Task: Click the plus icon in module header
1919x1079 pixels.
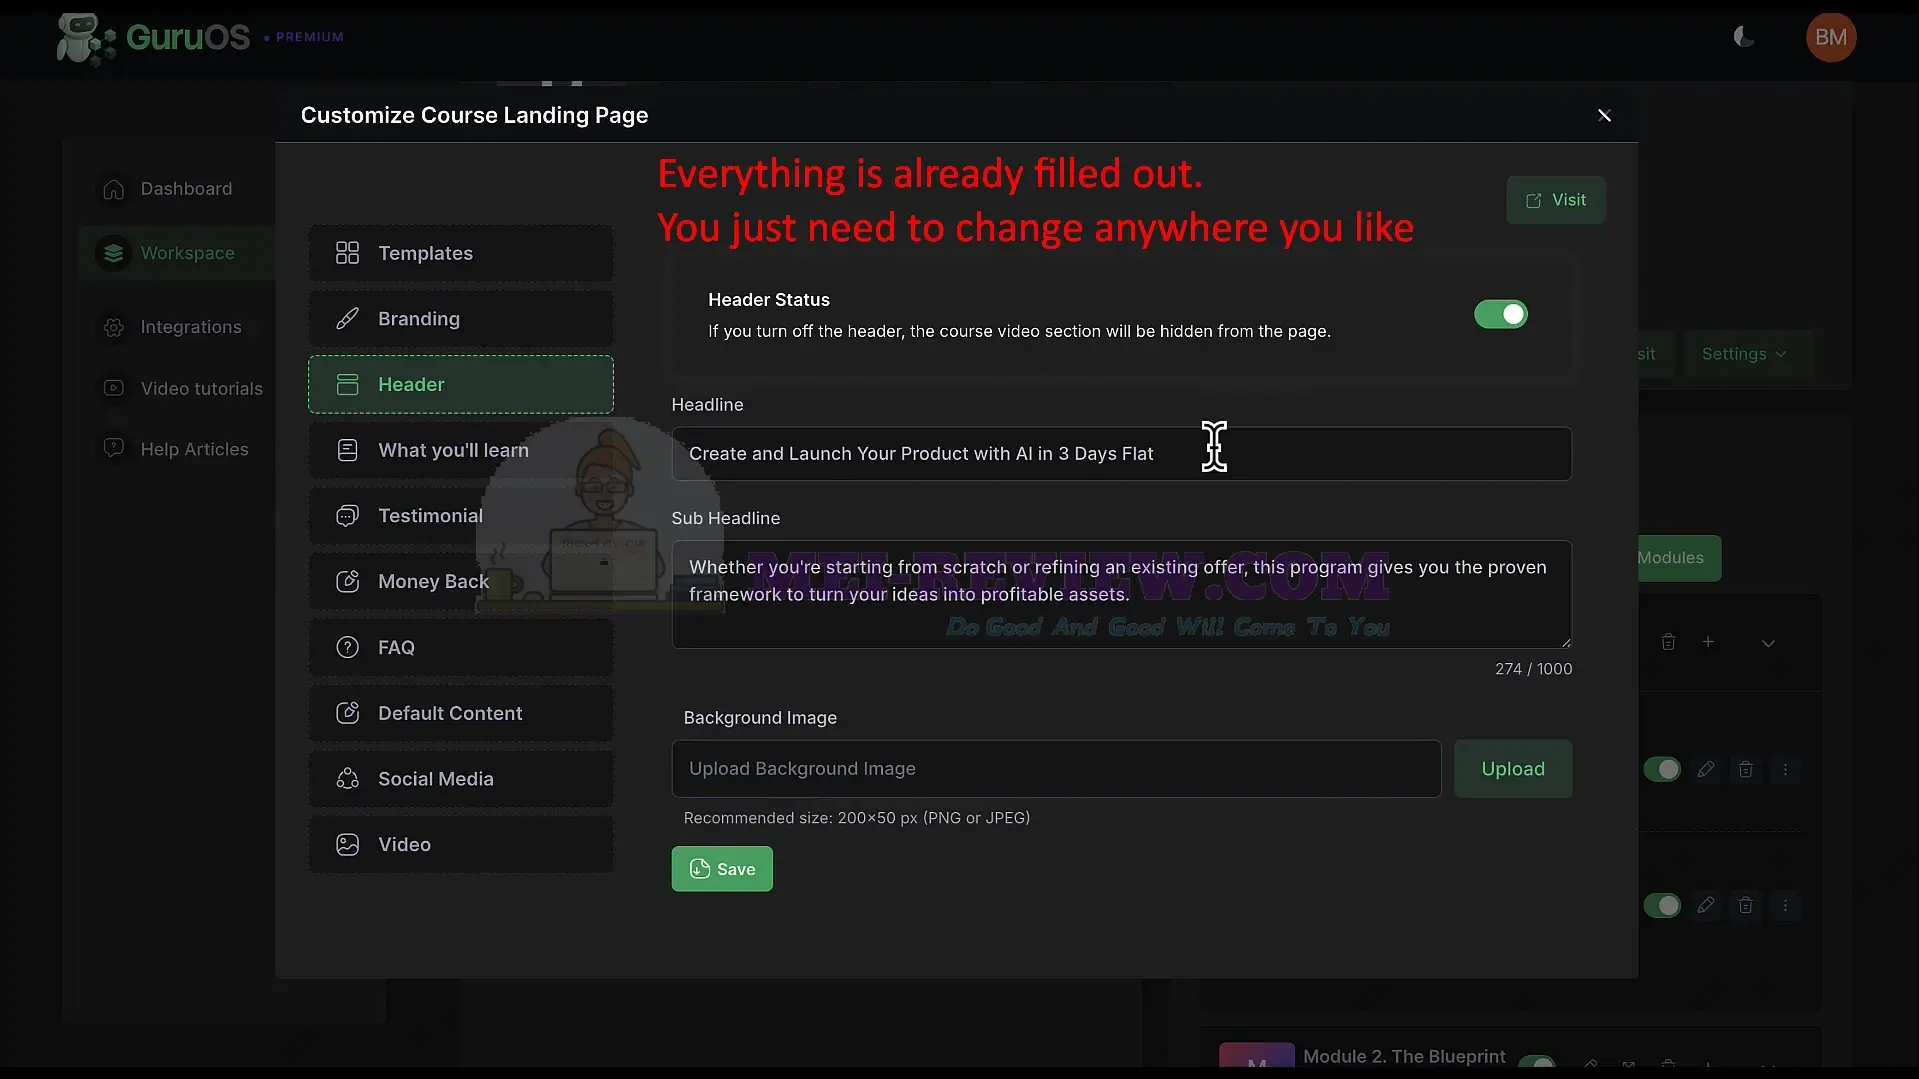Action: 1708,642
